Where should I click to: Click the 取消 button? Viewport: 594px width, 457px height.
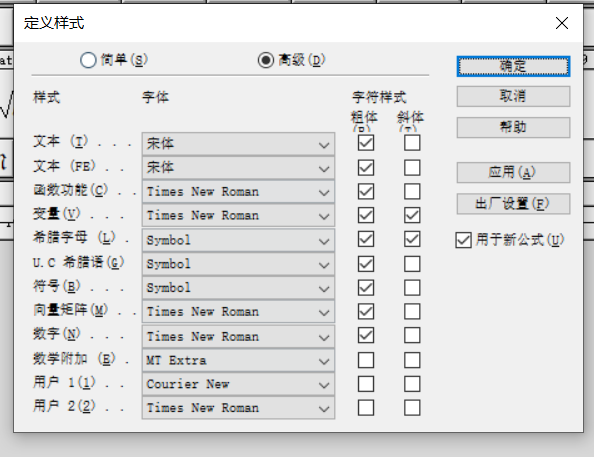click(x=513, y=96)
